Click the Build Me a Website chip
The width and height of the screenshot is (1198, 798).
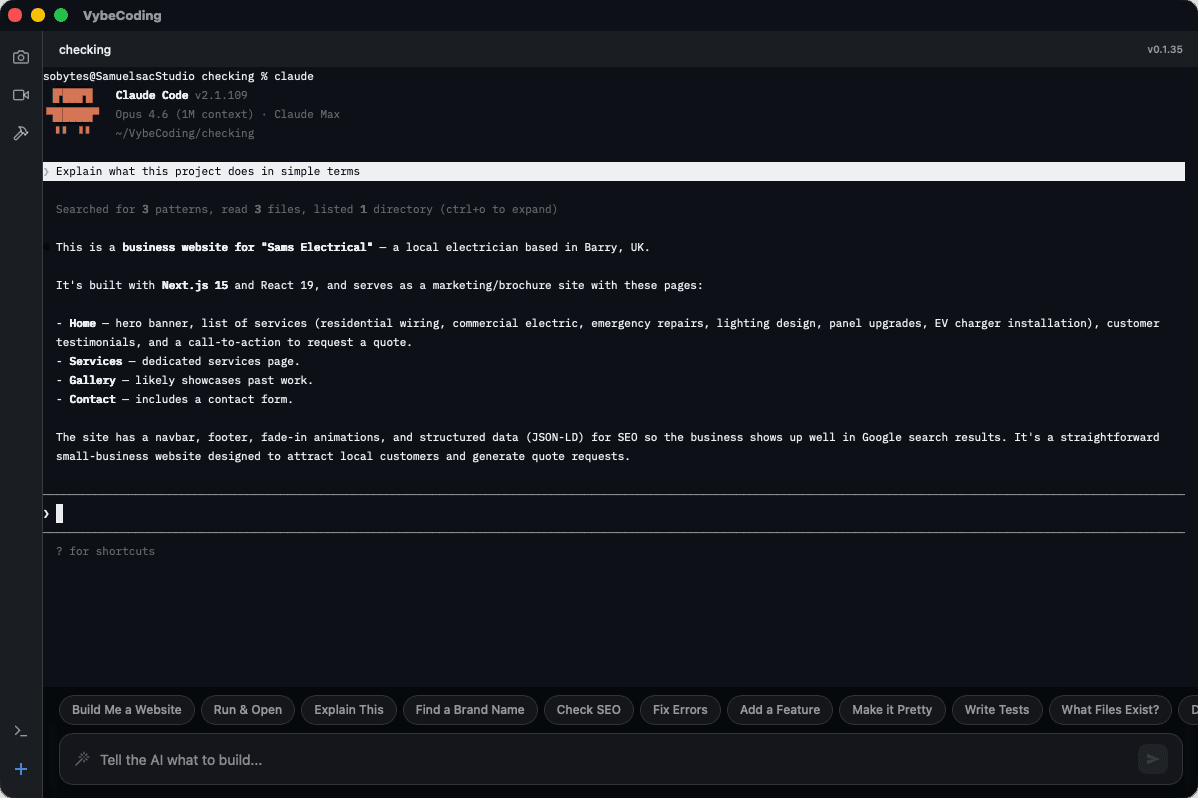[x=127, y=709]
